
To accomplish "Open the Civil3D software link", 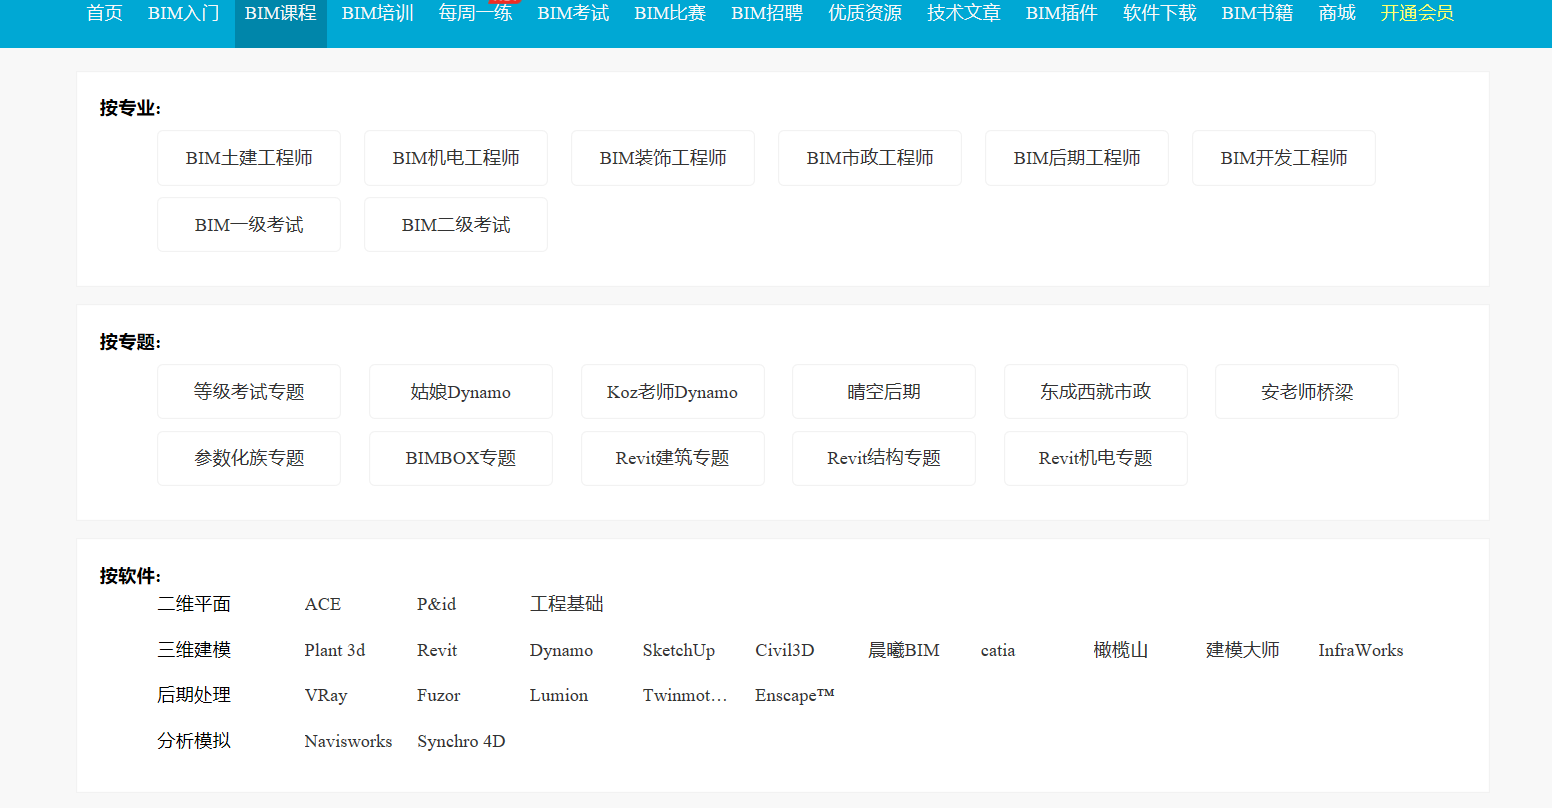I will [785, 650].
